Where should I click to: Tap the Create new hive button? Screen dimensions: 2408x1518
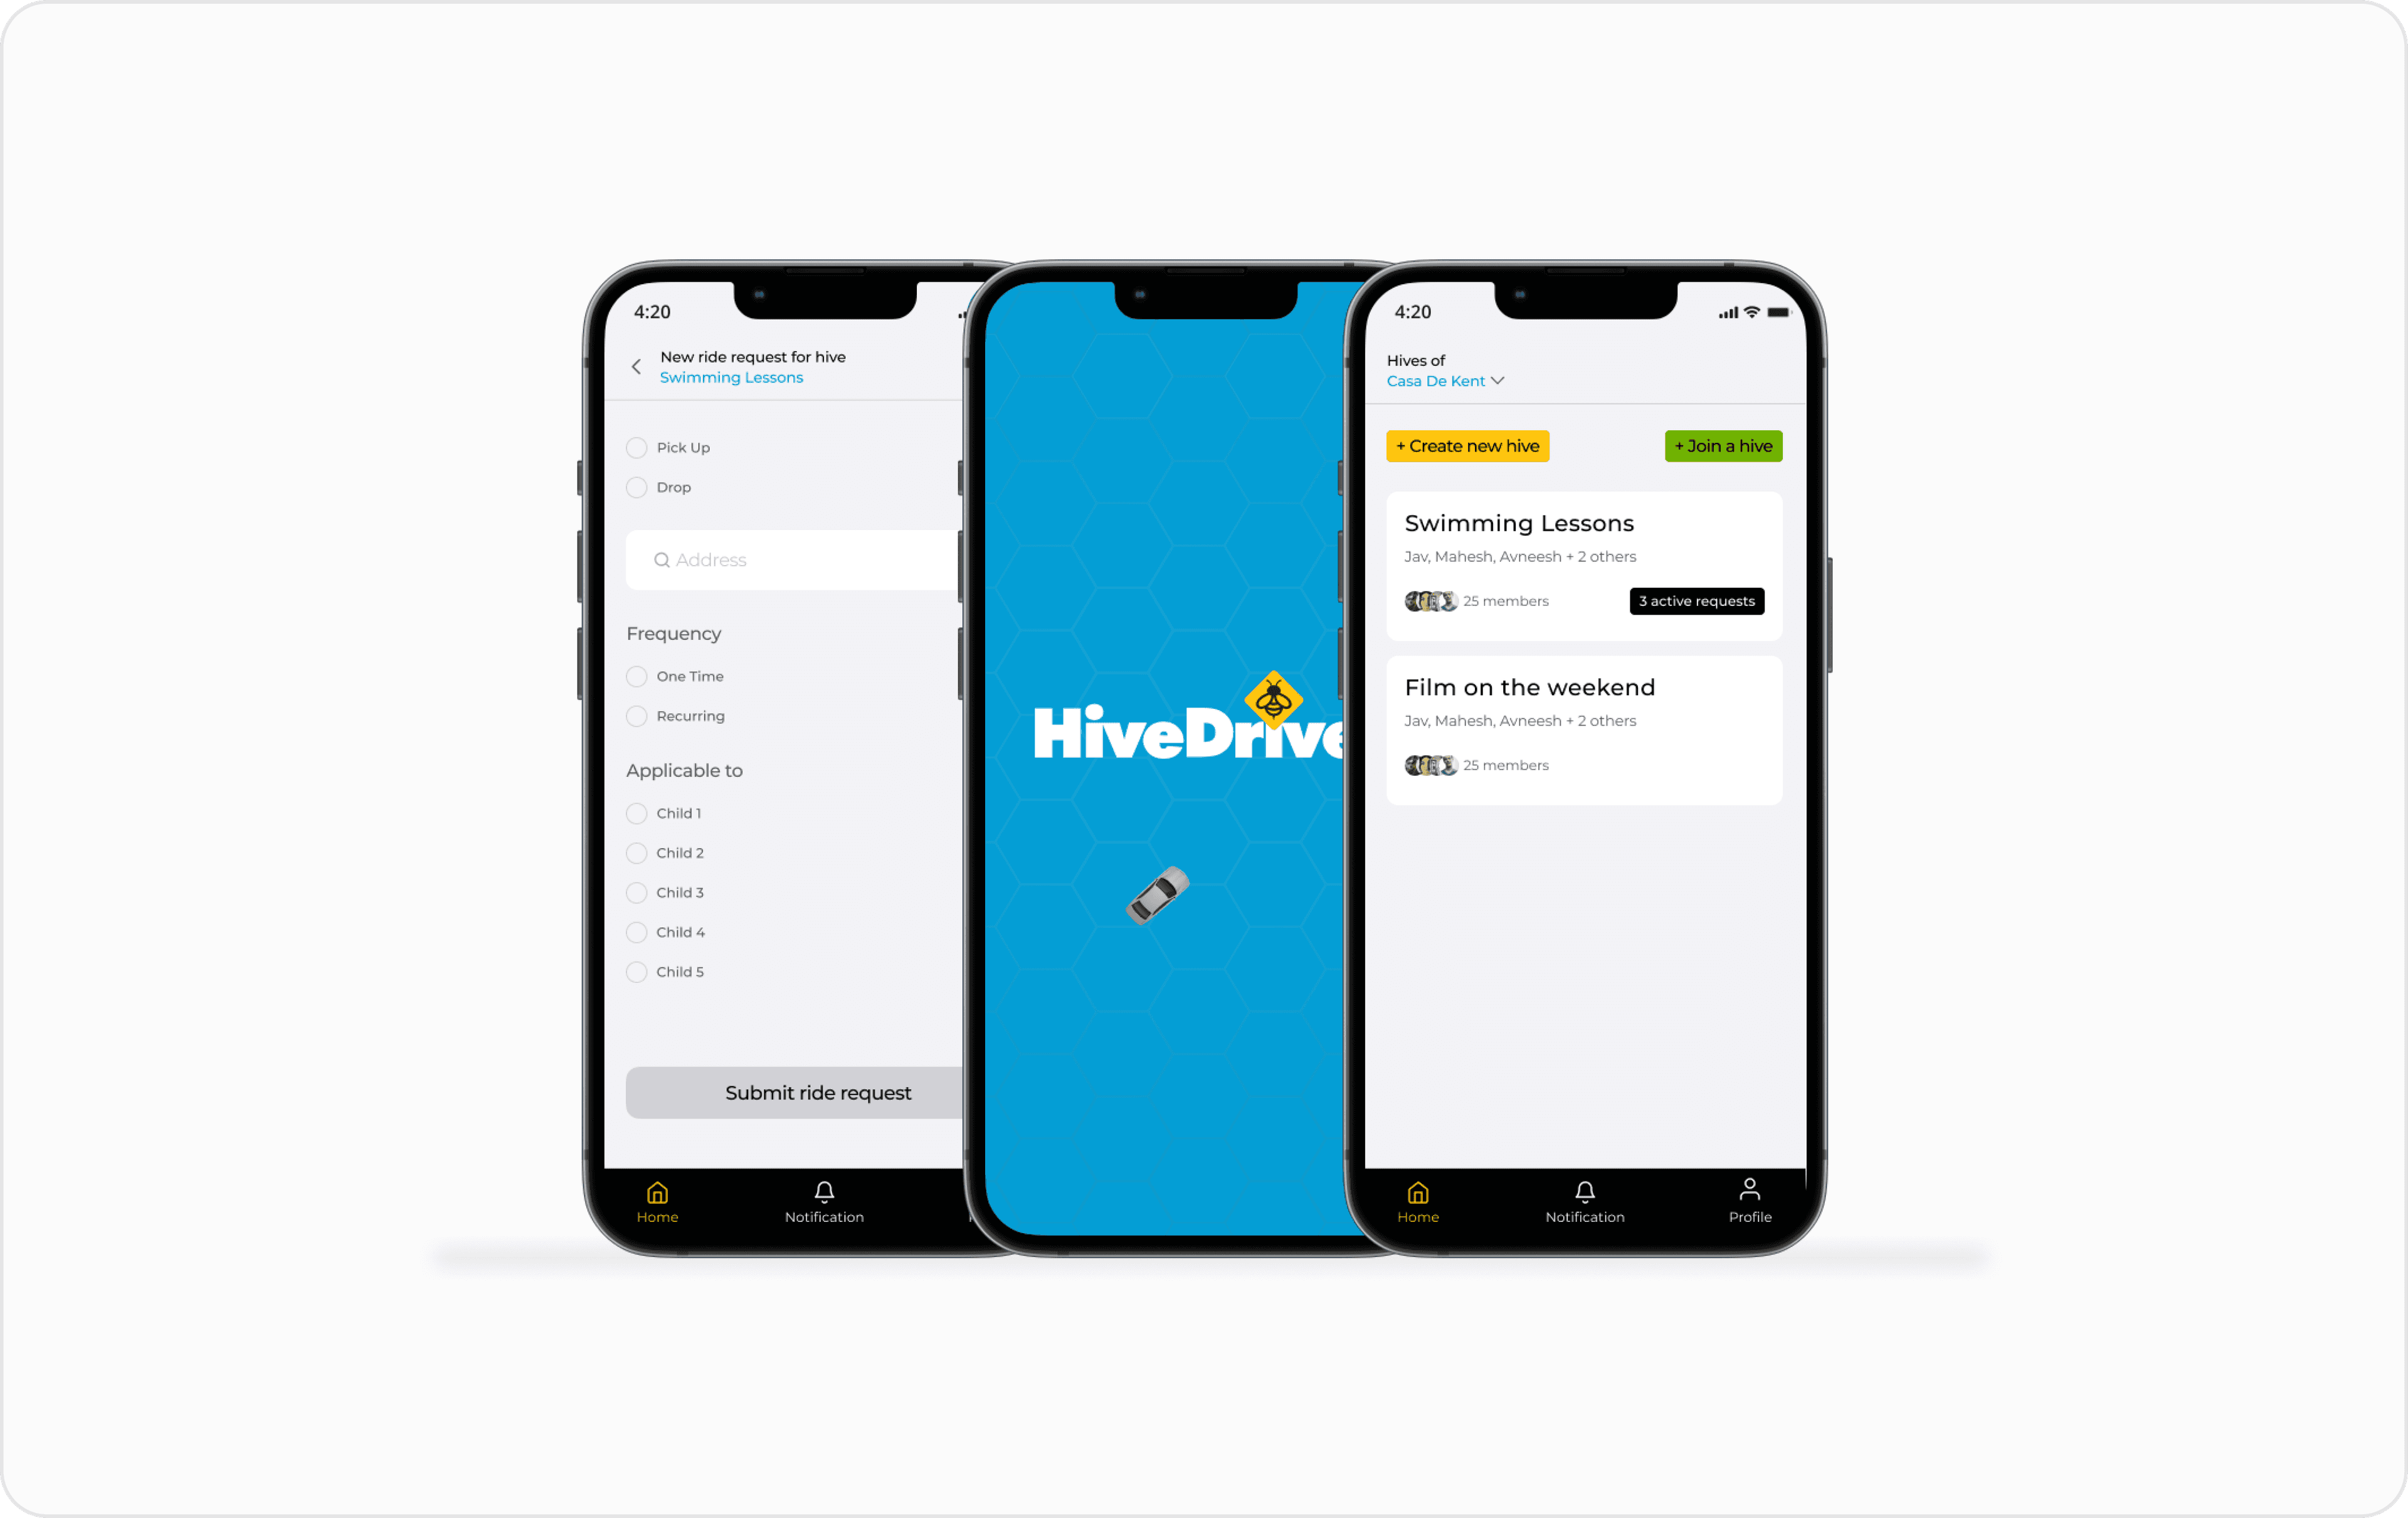pyautogui.click(x=1468, y=444)
